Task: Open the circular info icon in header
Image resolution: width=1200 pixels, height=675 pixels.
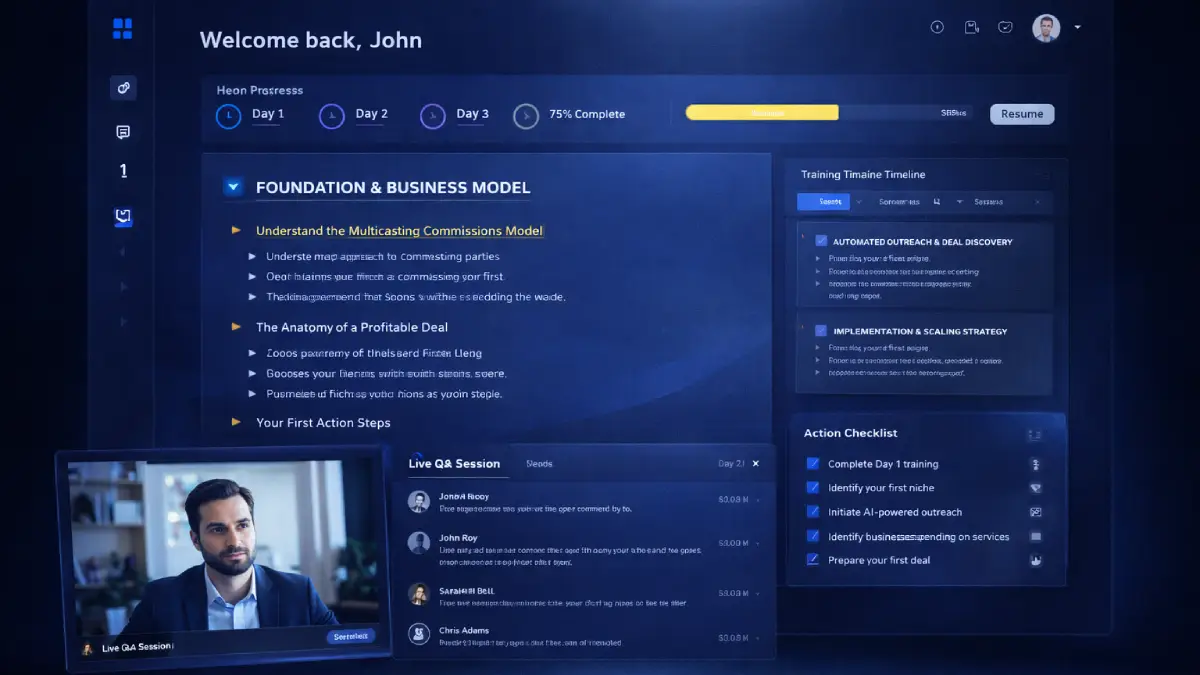Action: (x=937, y=27)
